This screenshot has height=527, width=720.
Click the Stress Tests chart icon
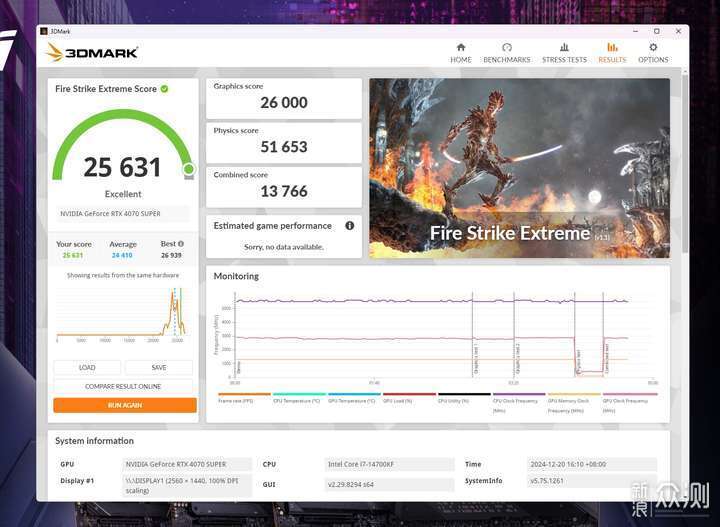(564, 47)
